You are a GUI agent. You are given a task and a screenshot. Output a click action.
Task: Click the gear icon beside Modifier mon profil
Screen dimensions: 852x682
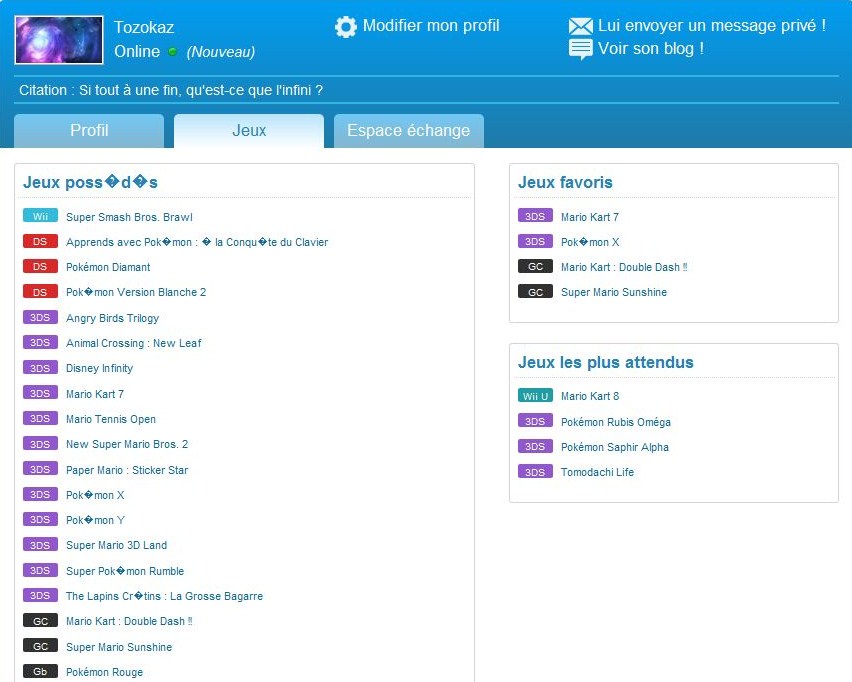point(346,27)
